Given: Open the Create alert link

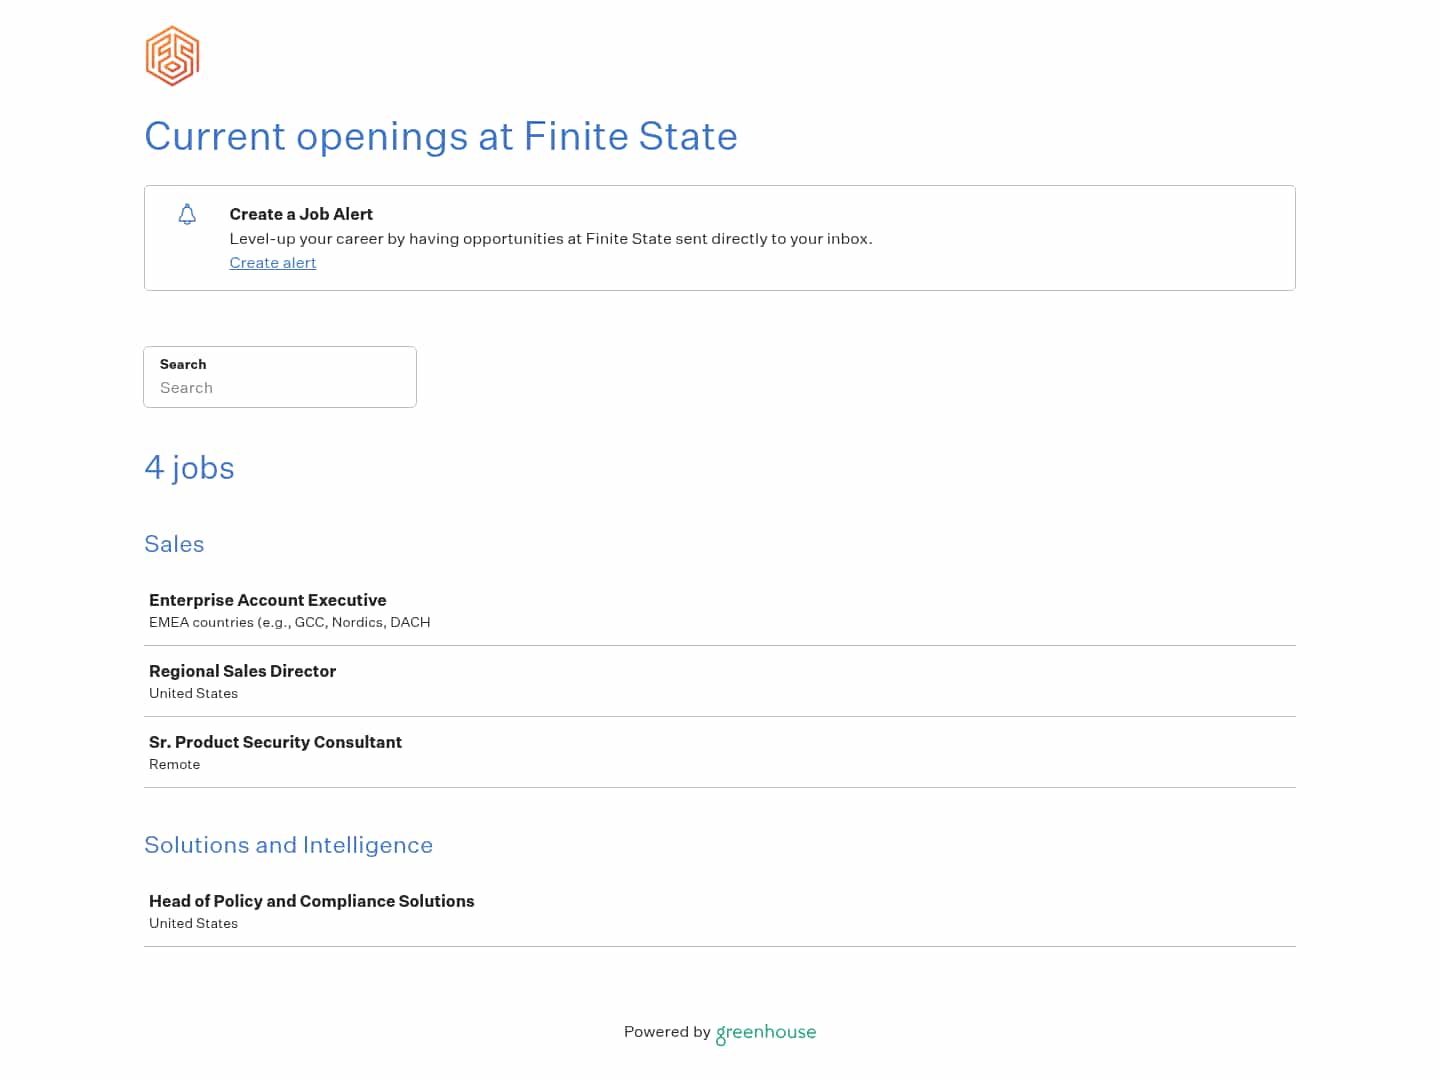Looking at the screenshot, I should [272, 263].
